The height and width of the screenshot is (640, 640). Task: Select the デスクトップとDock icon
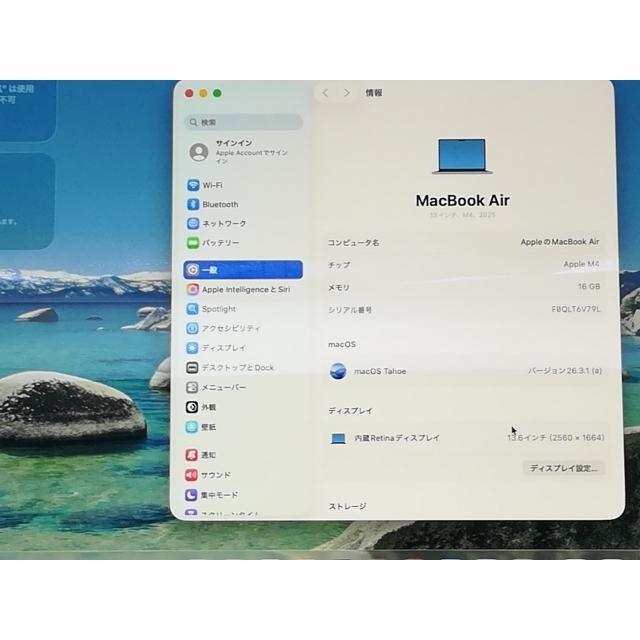click(x=192, y=367)
